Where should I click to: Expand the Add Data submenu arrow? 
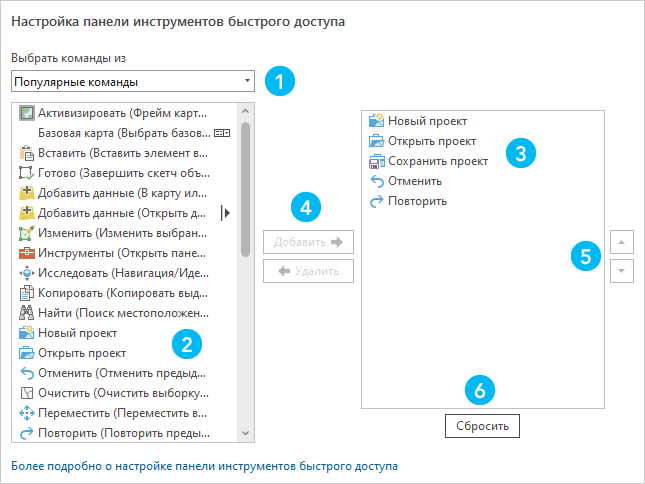(226, 212)
